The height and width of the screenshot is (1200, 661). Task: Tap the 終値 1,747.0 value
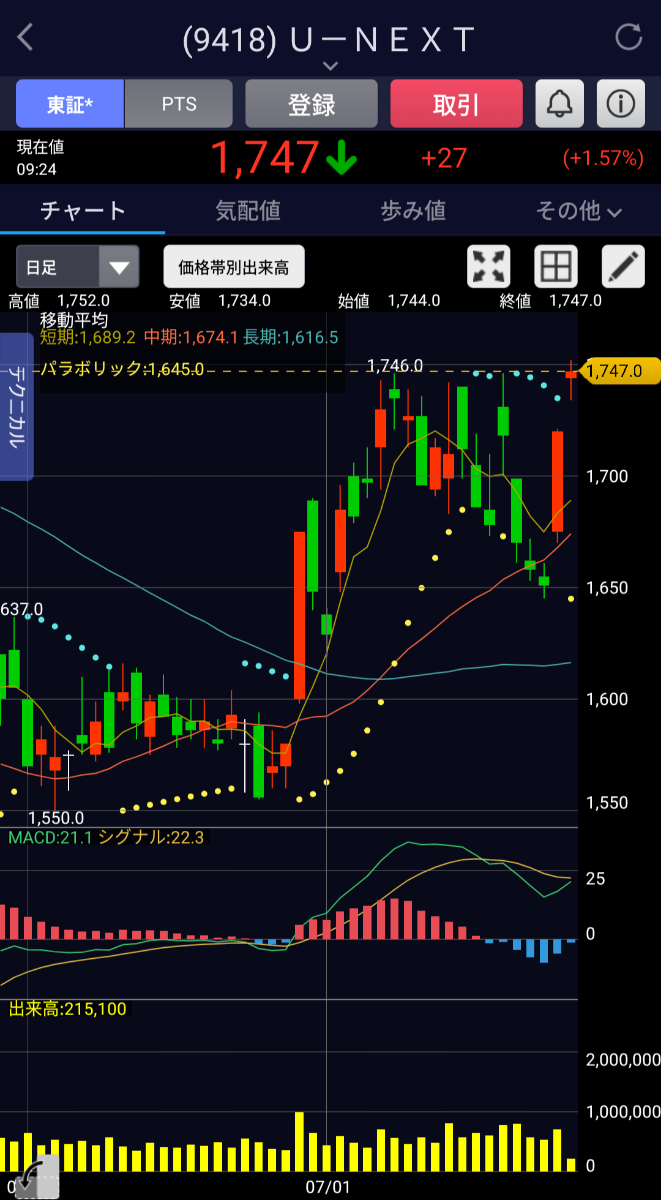(550, 300)
